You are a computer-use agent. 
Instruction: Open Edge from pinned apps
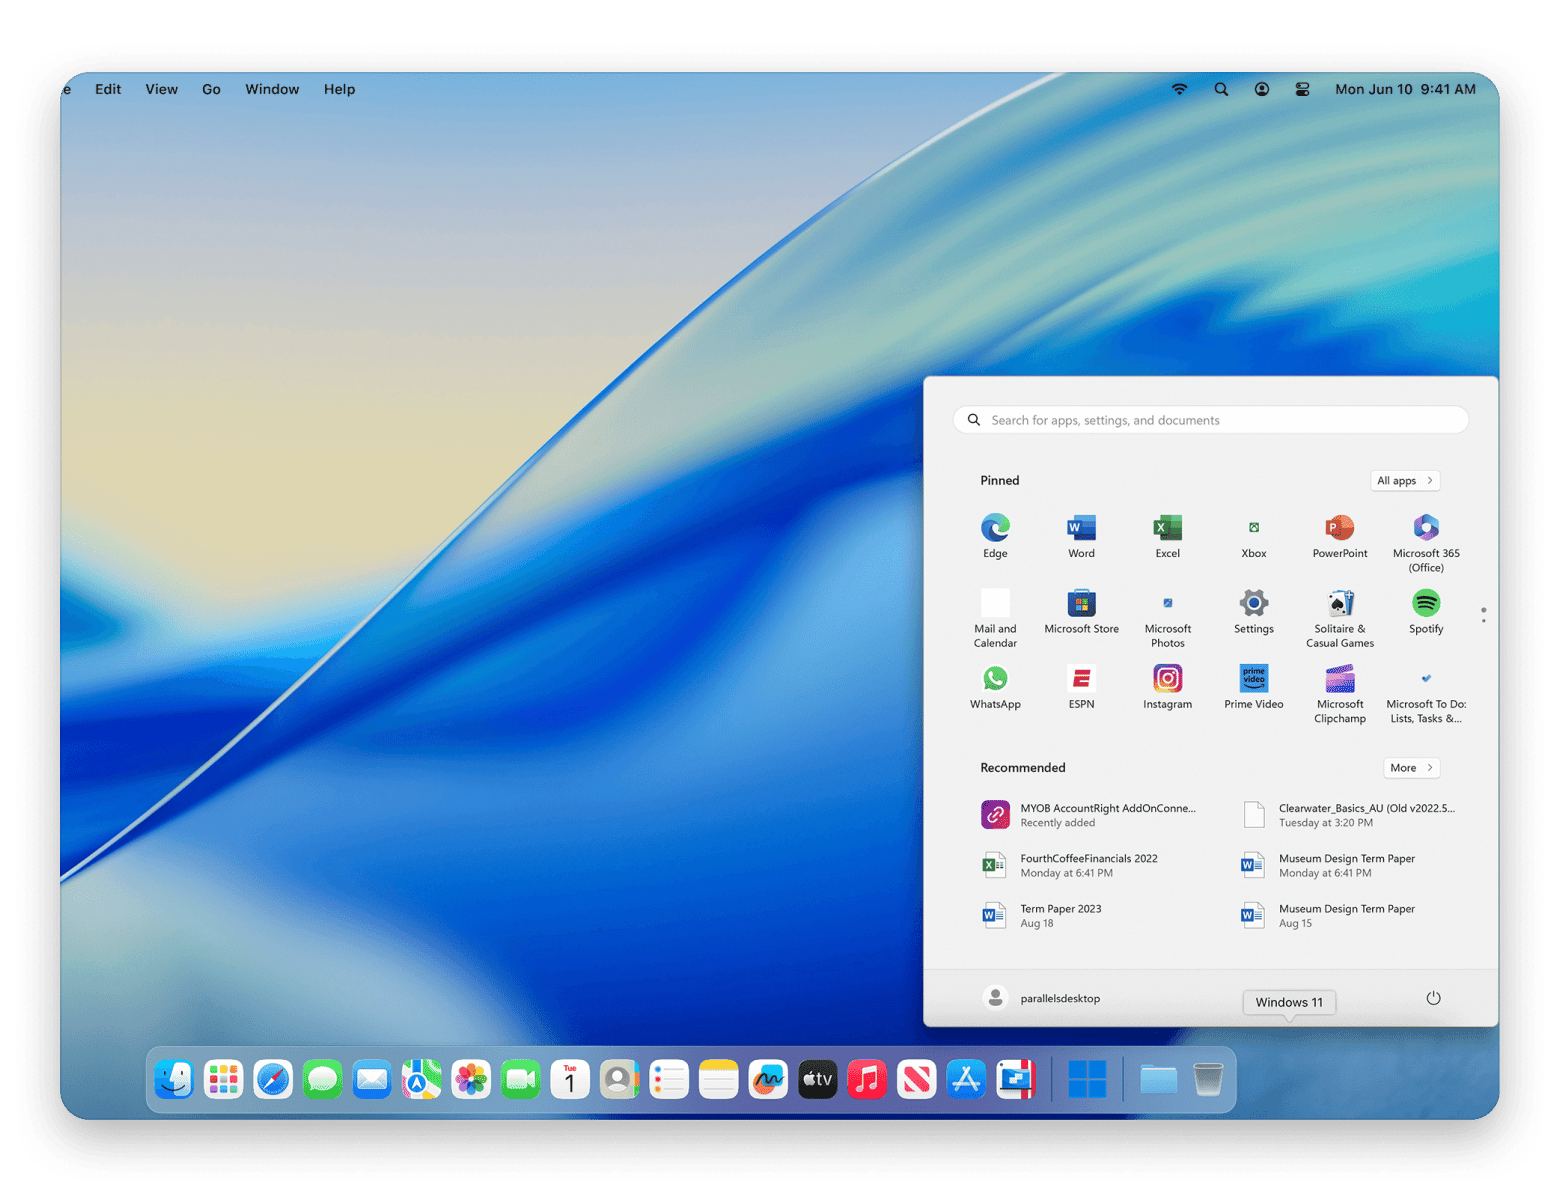click(x=994, y=536)
